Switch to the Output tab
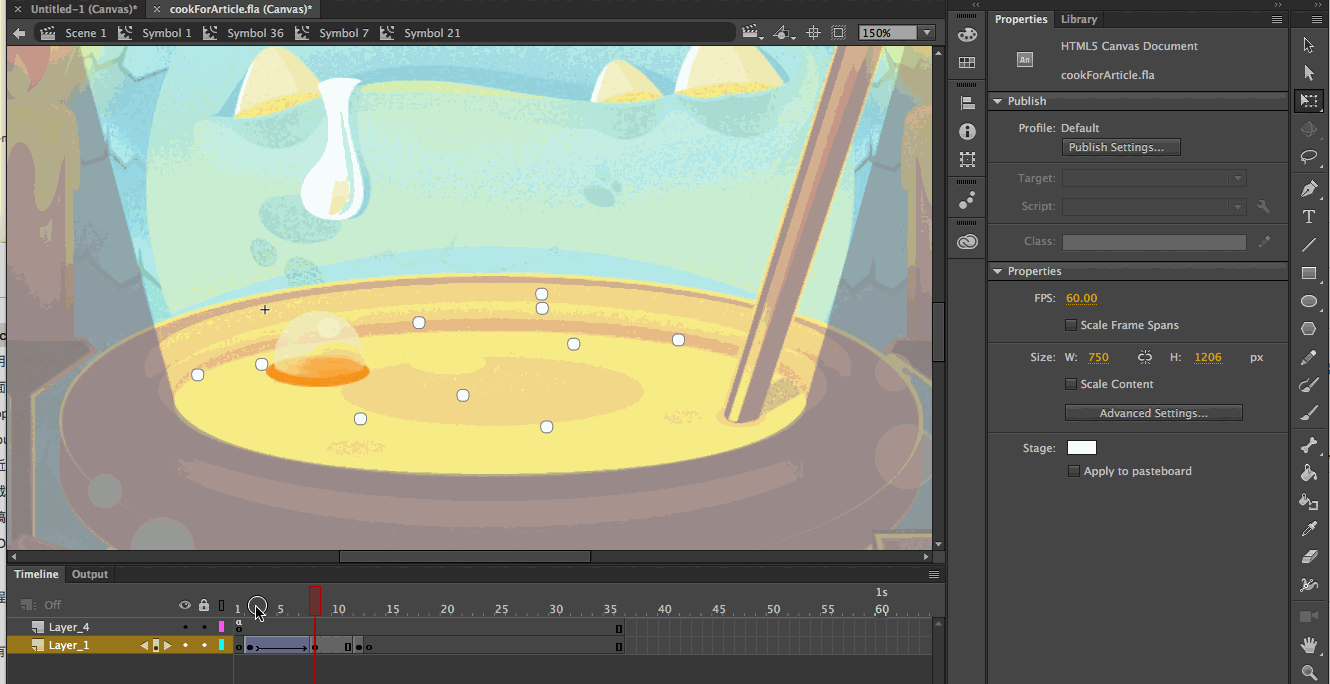Viewport: 1330px width, 684px height. [89, 574]
